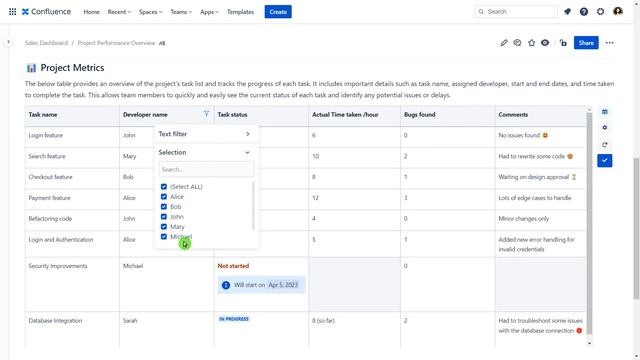Open the notifications icon

point(567,12)
